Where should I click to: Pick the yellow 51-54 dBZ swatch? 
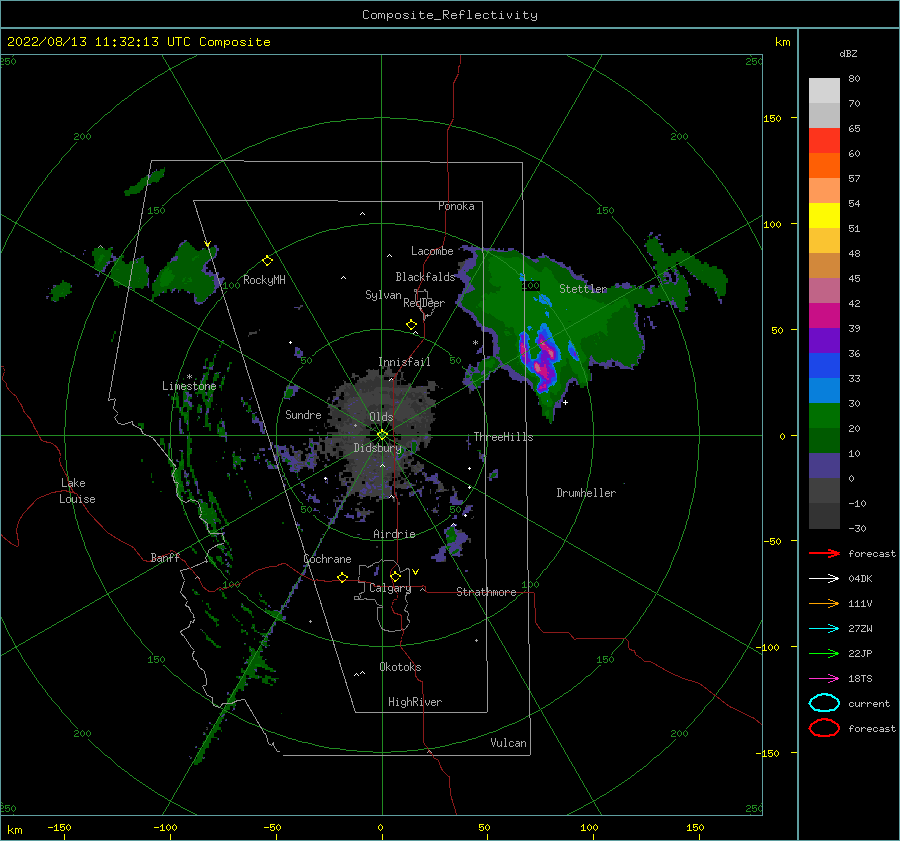tap(824, 215)
